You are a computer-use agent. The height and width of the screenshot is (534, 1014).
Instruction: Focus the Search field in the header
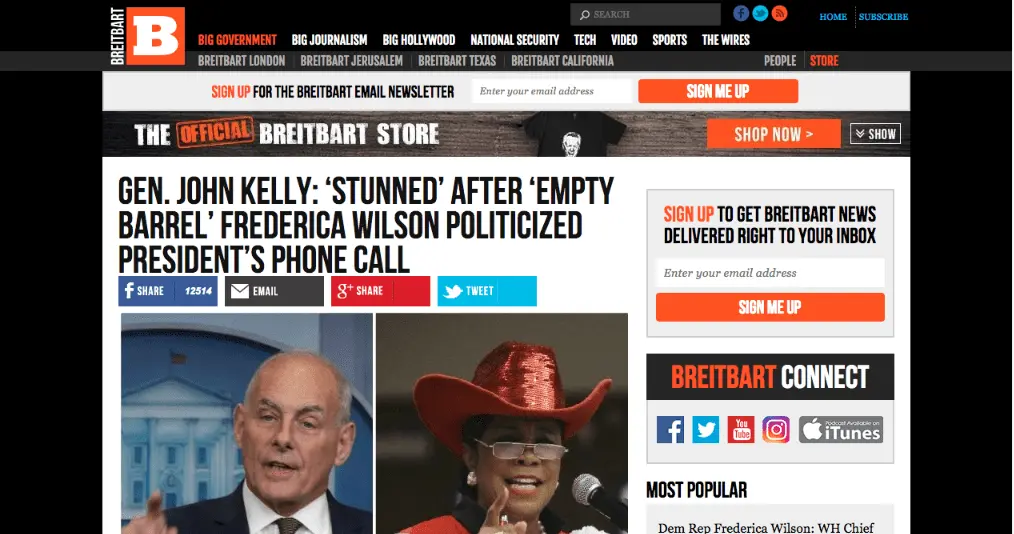point(645,14)
